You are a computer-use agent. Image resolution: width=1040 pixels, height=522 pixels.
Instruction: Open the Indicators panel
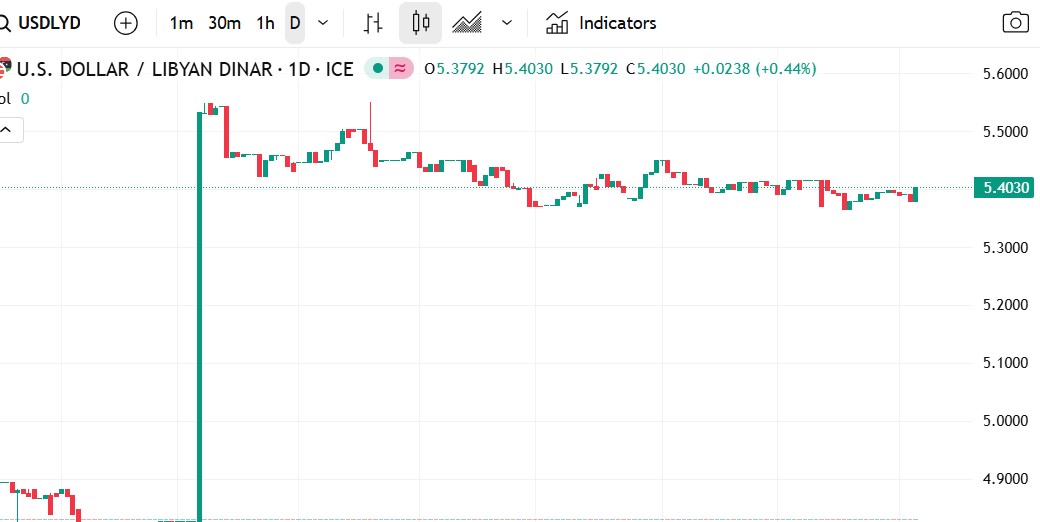coord(601,23)
